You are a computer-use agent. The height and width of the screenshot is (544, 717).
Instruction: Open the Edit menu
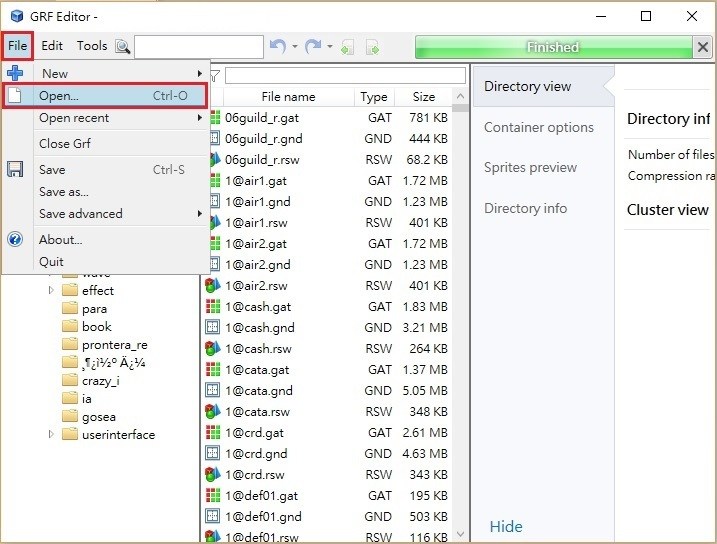coord(52,46)
